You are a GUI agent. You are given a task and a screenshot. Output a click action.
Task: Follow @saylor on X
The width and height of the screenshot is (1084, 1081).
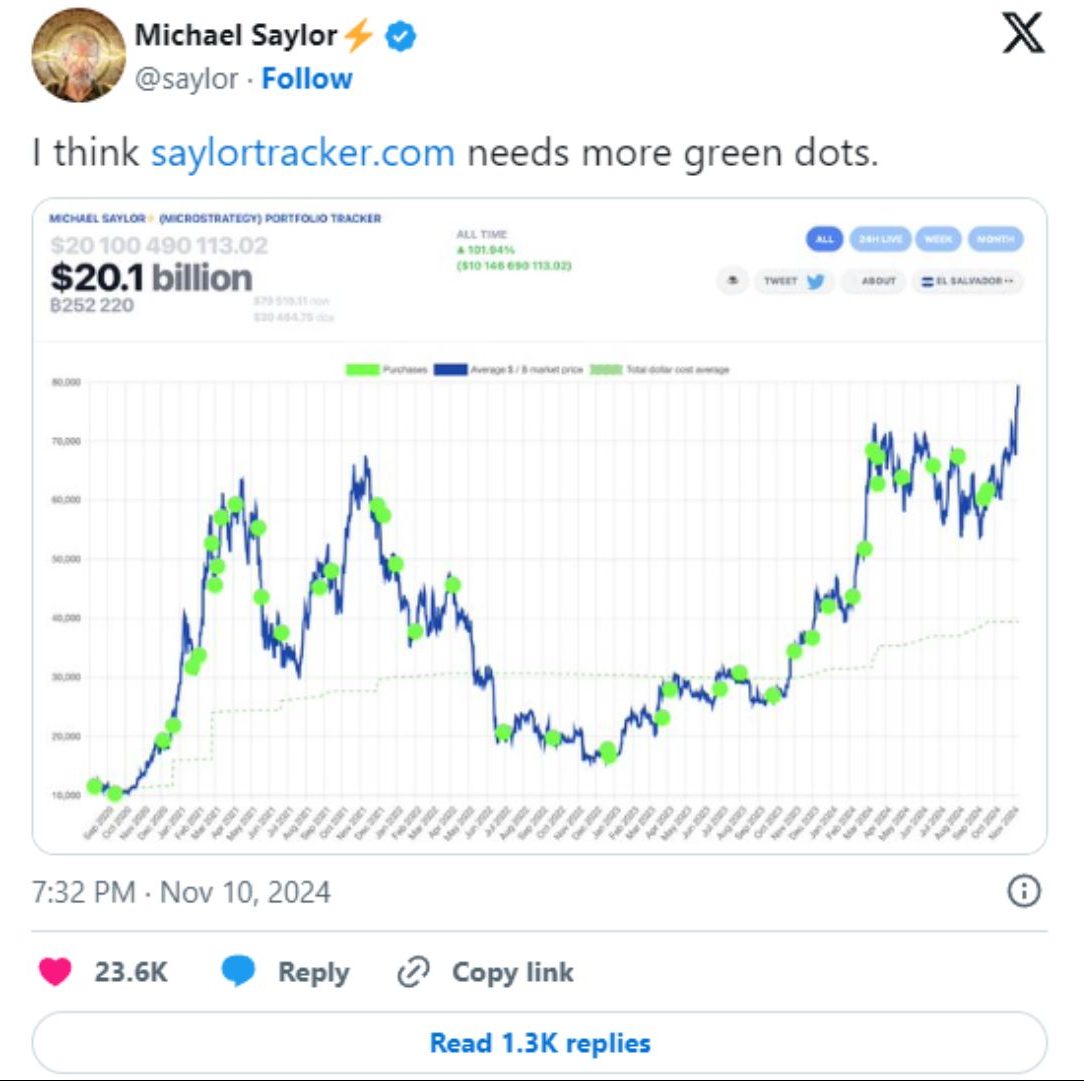tap(306, 78)
